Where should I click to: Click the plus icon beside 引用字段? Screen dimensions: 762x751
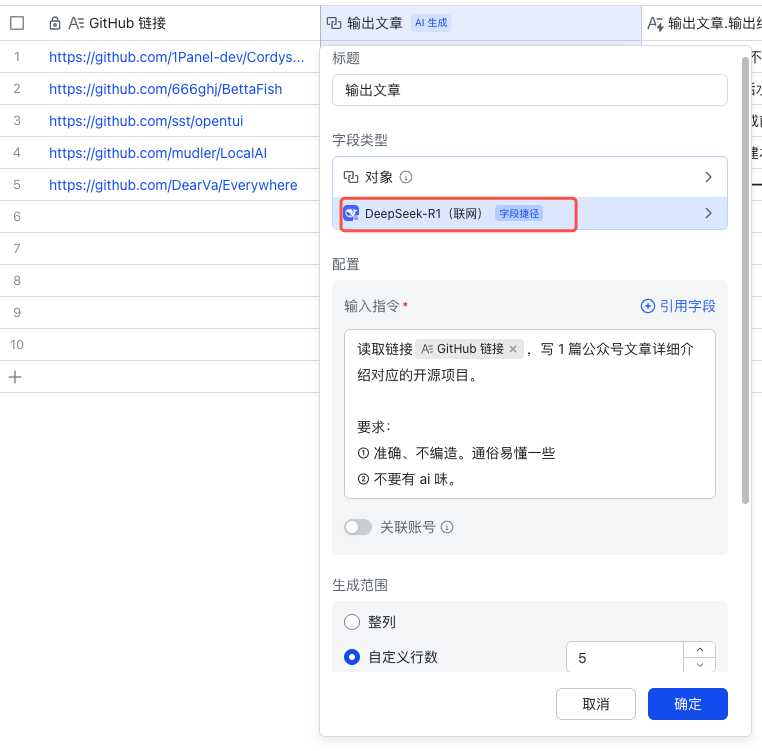pos(648,306)
